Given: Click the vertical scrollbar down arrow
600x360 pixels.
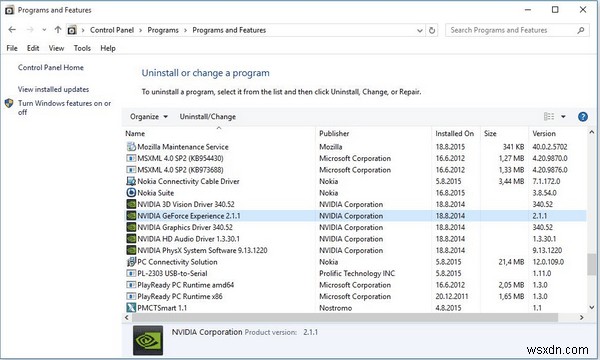Looking at the screenshot, I should click(x=592, y=307).
